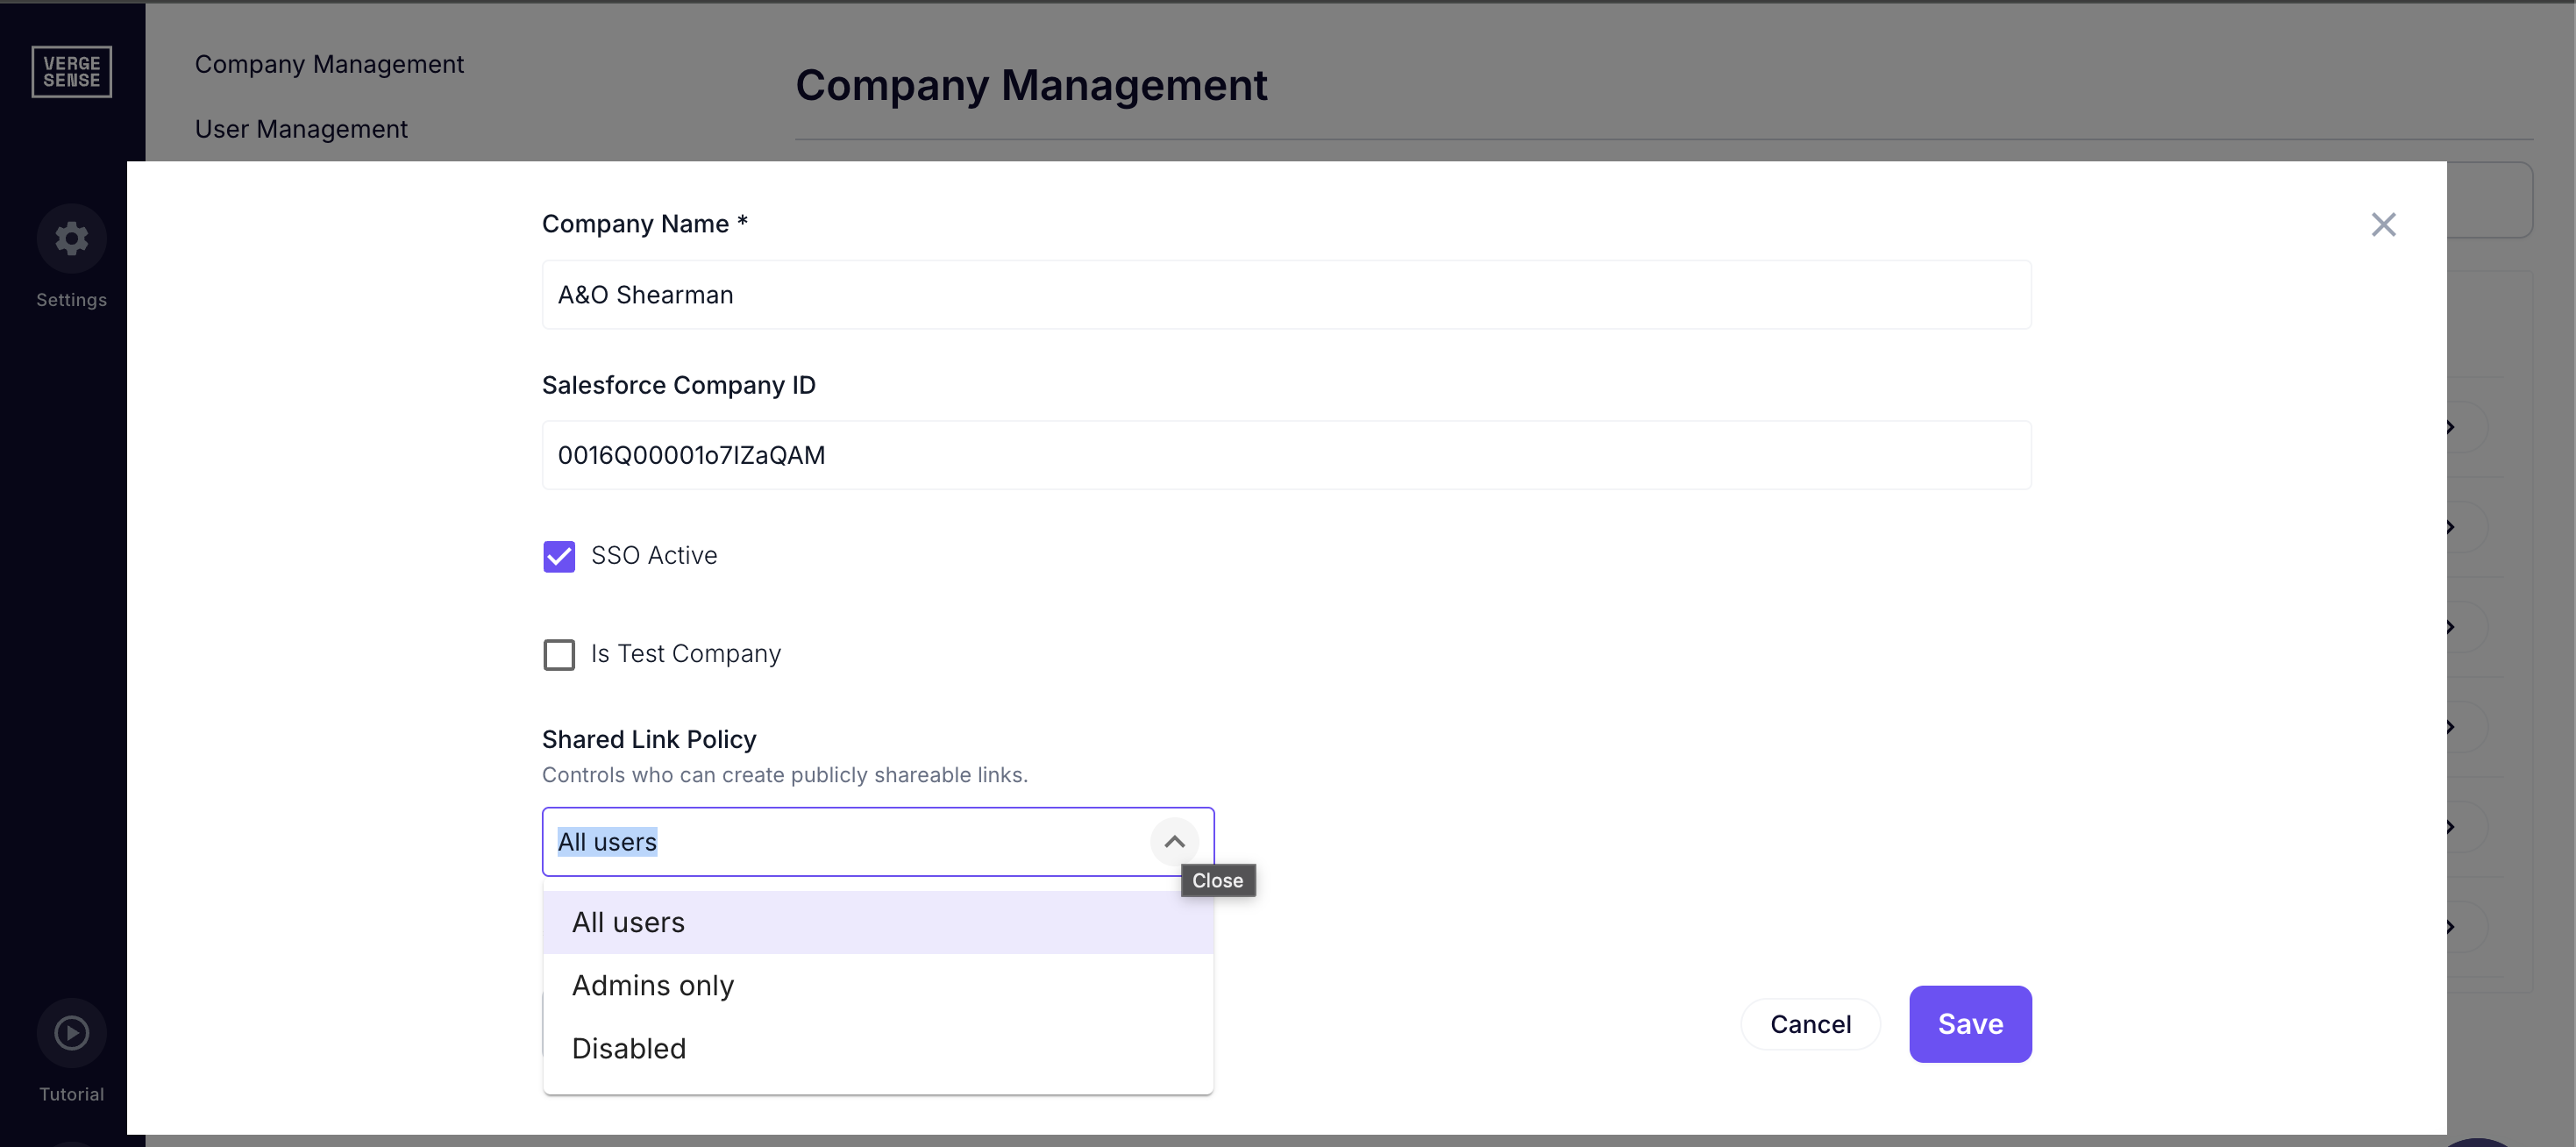The image size is (2576, 1147).
Task: Choose the Admins only option
Action: point(878,985)
